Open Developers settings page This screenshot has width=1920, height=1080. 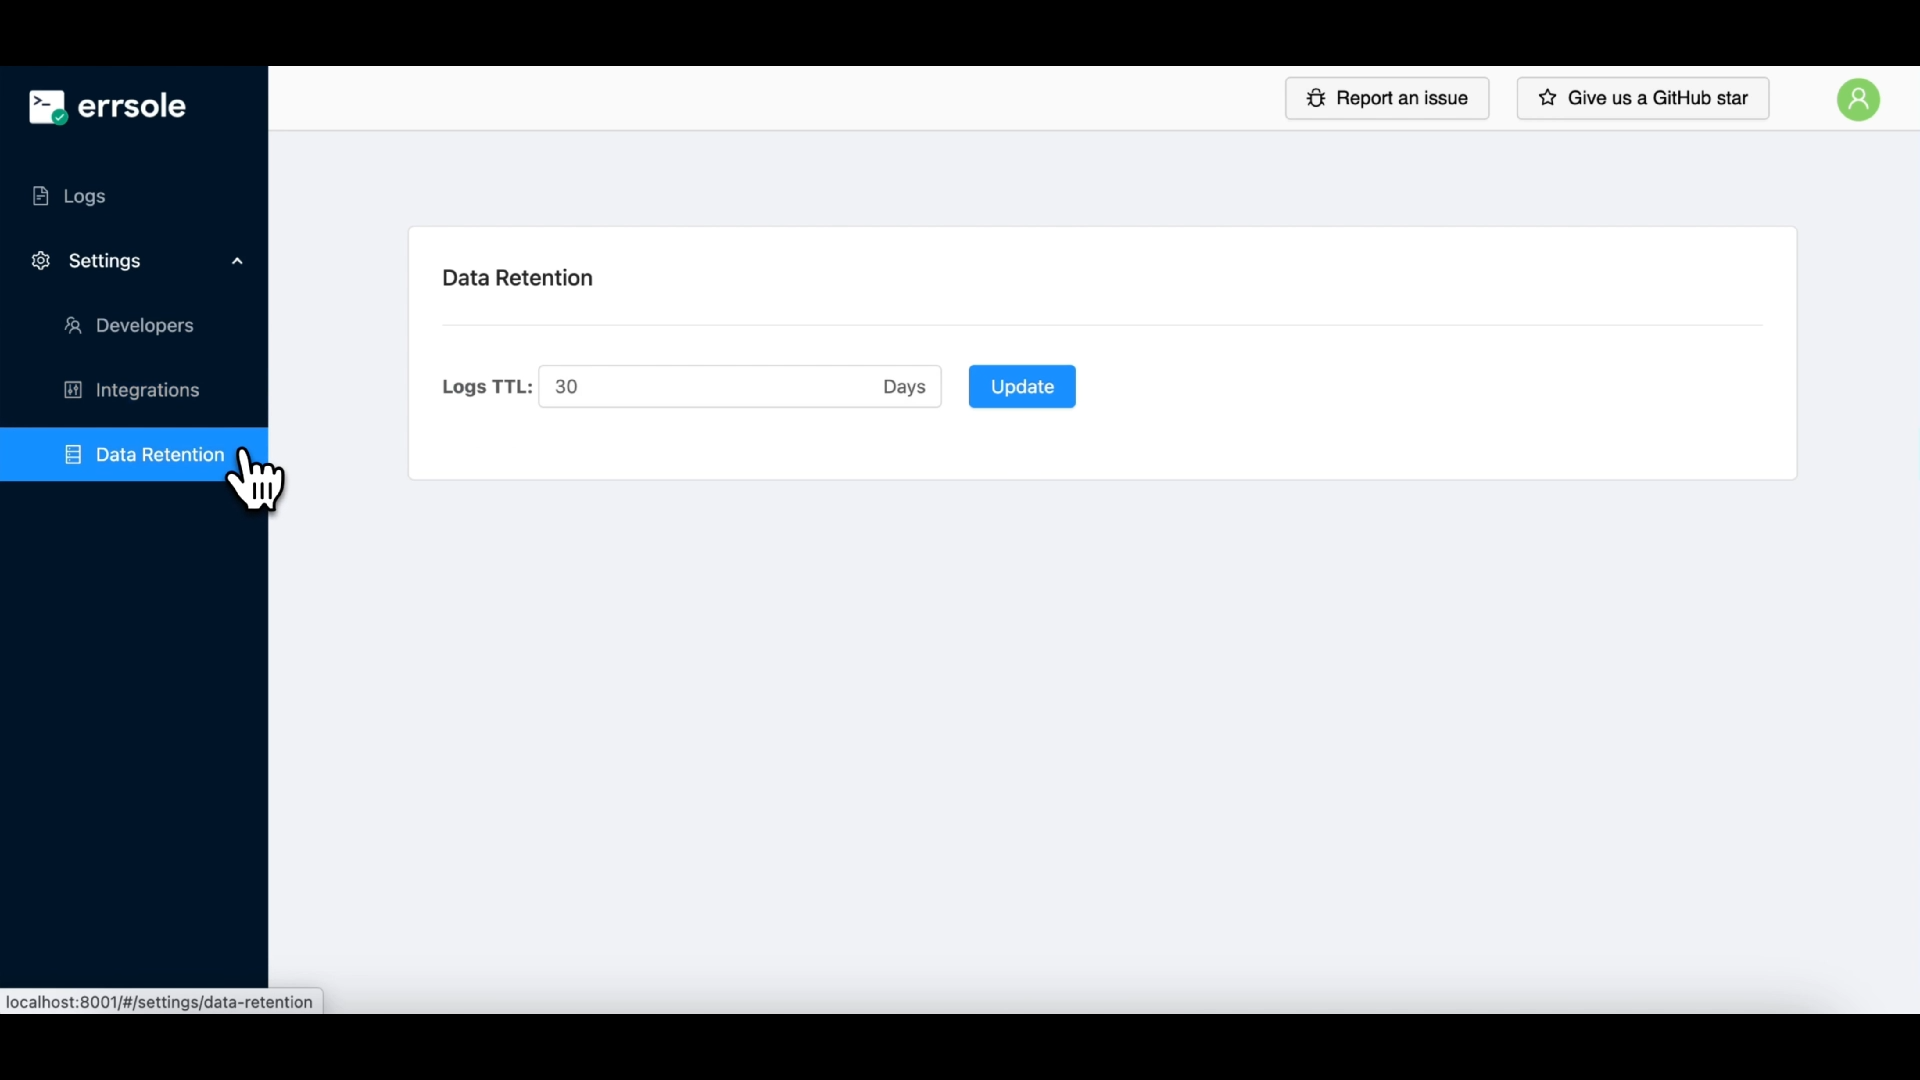145,325
